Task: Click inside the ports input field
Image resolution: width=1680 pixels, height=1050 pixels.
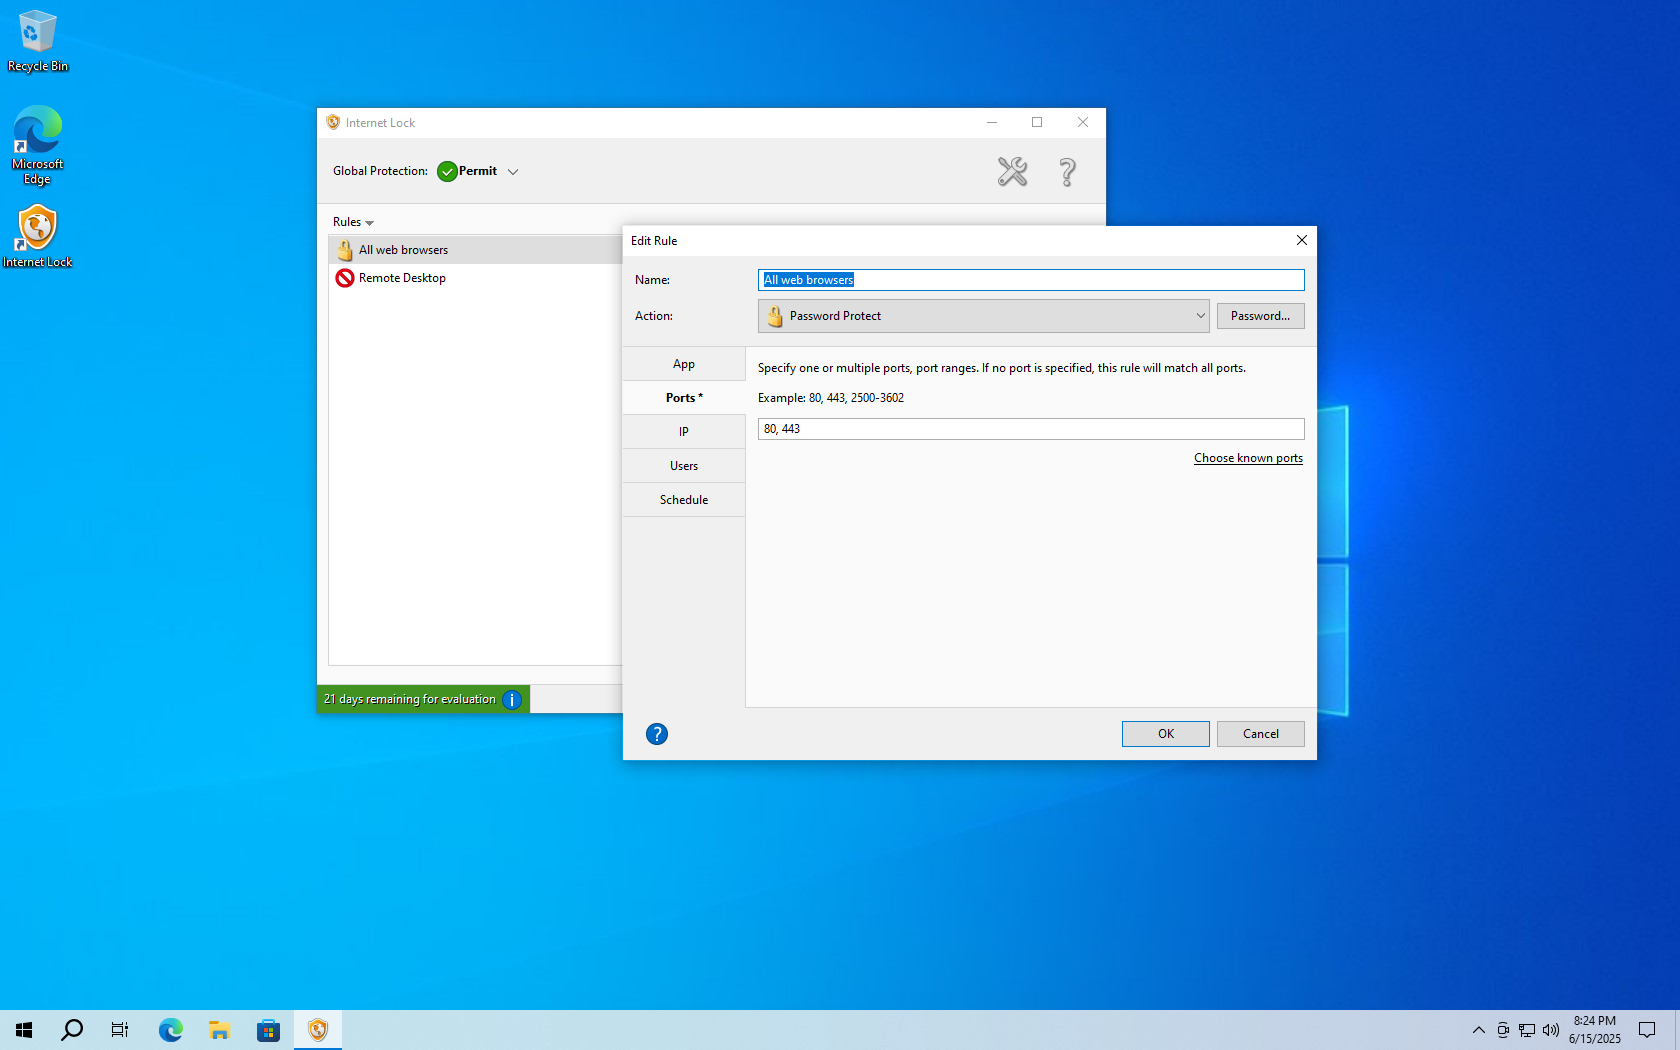Action: tap(1030, 428)
